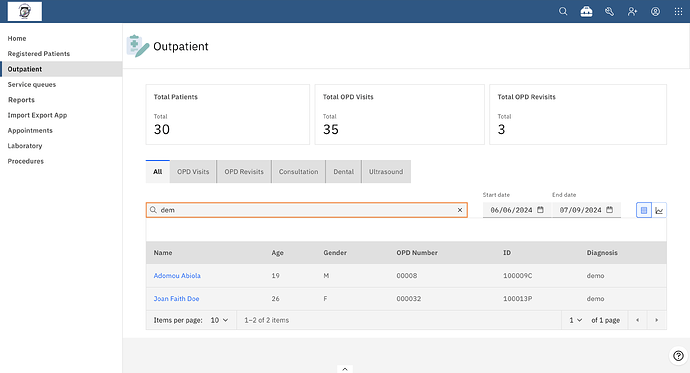Open the app switcher grid icon
The image size is (690, 373).
click(678, 11)
